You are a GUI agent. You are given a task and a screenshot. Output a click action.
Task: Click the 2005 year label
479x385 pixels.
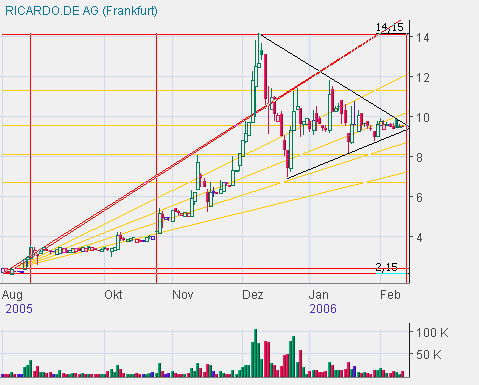tap(19, 309)
